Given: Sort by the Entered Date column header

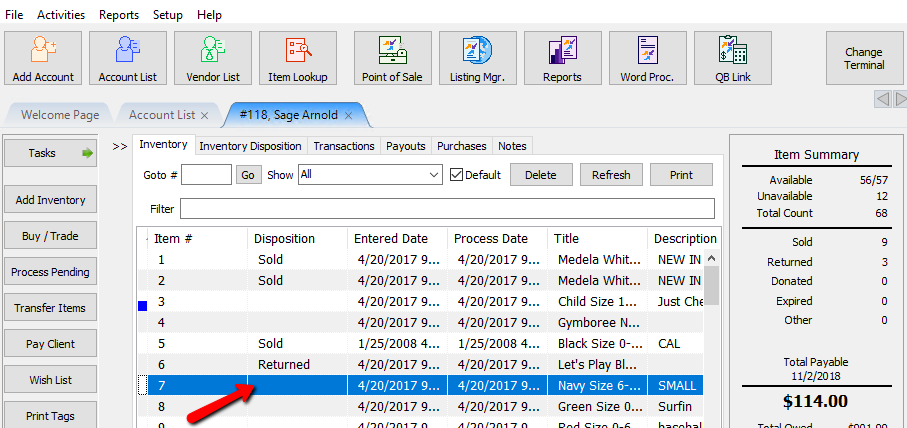Looking at the screenshot, I should (x=397, y=238).
